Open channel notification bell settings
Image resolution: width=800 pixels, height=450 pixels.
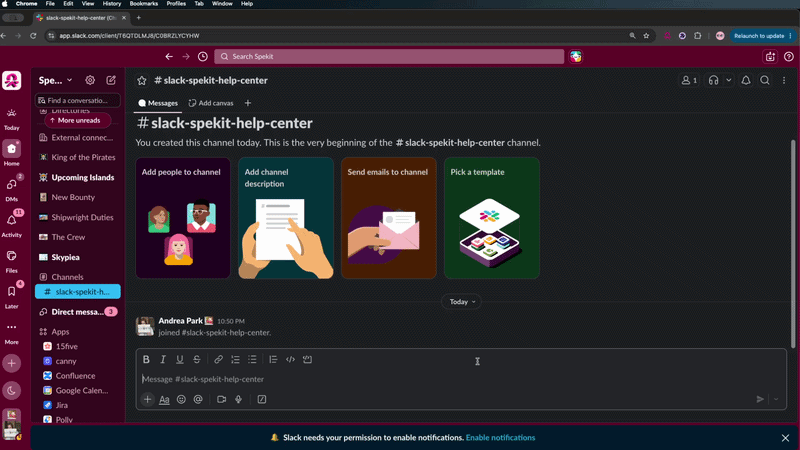pos(746,81)
